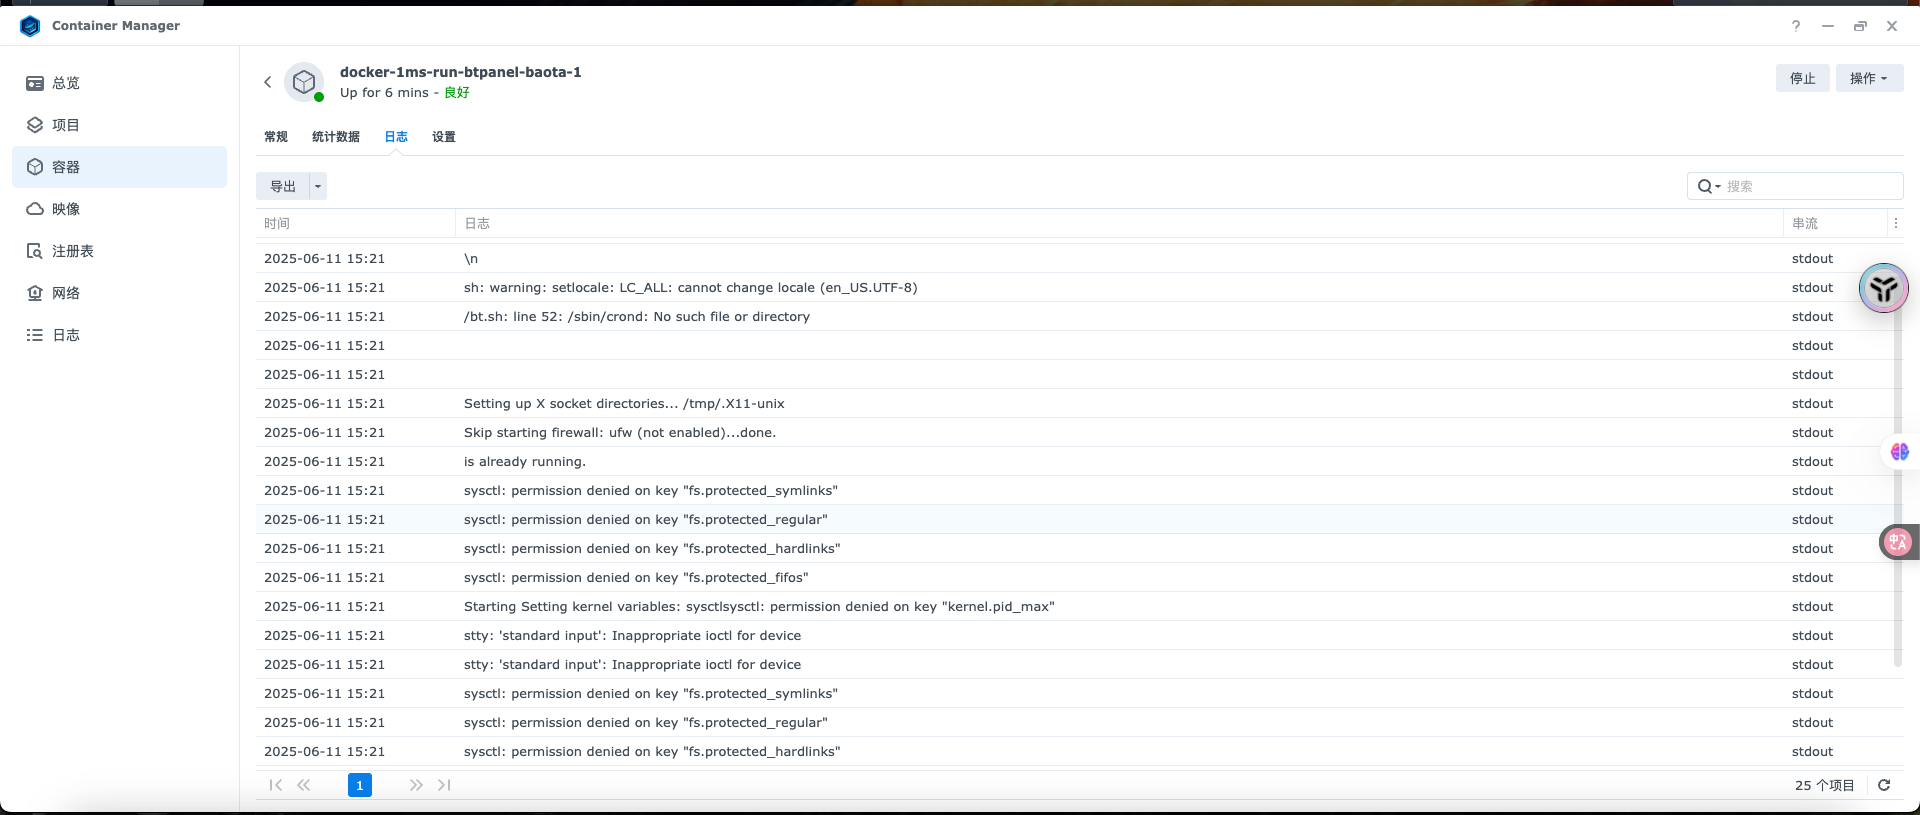Open the 网络 network section
Viewport: 1920px width, 815px height.
coord(119,293)
